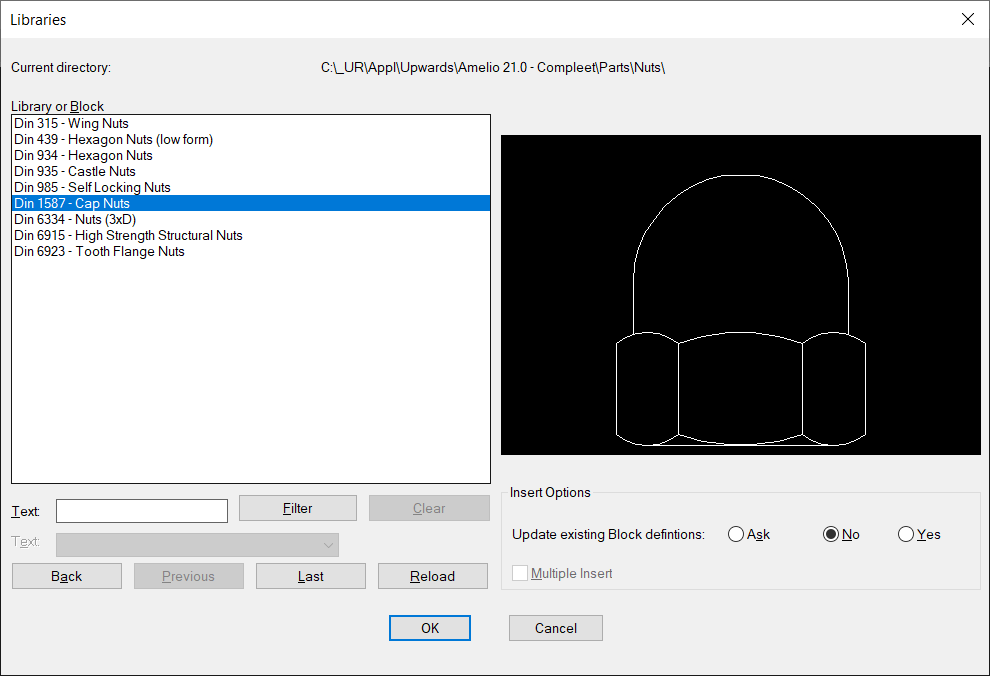The width and height of the screenshot is (990, 676).
Task: Click the Filter button
Action: click(297, 508)
